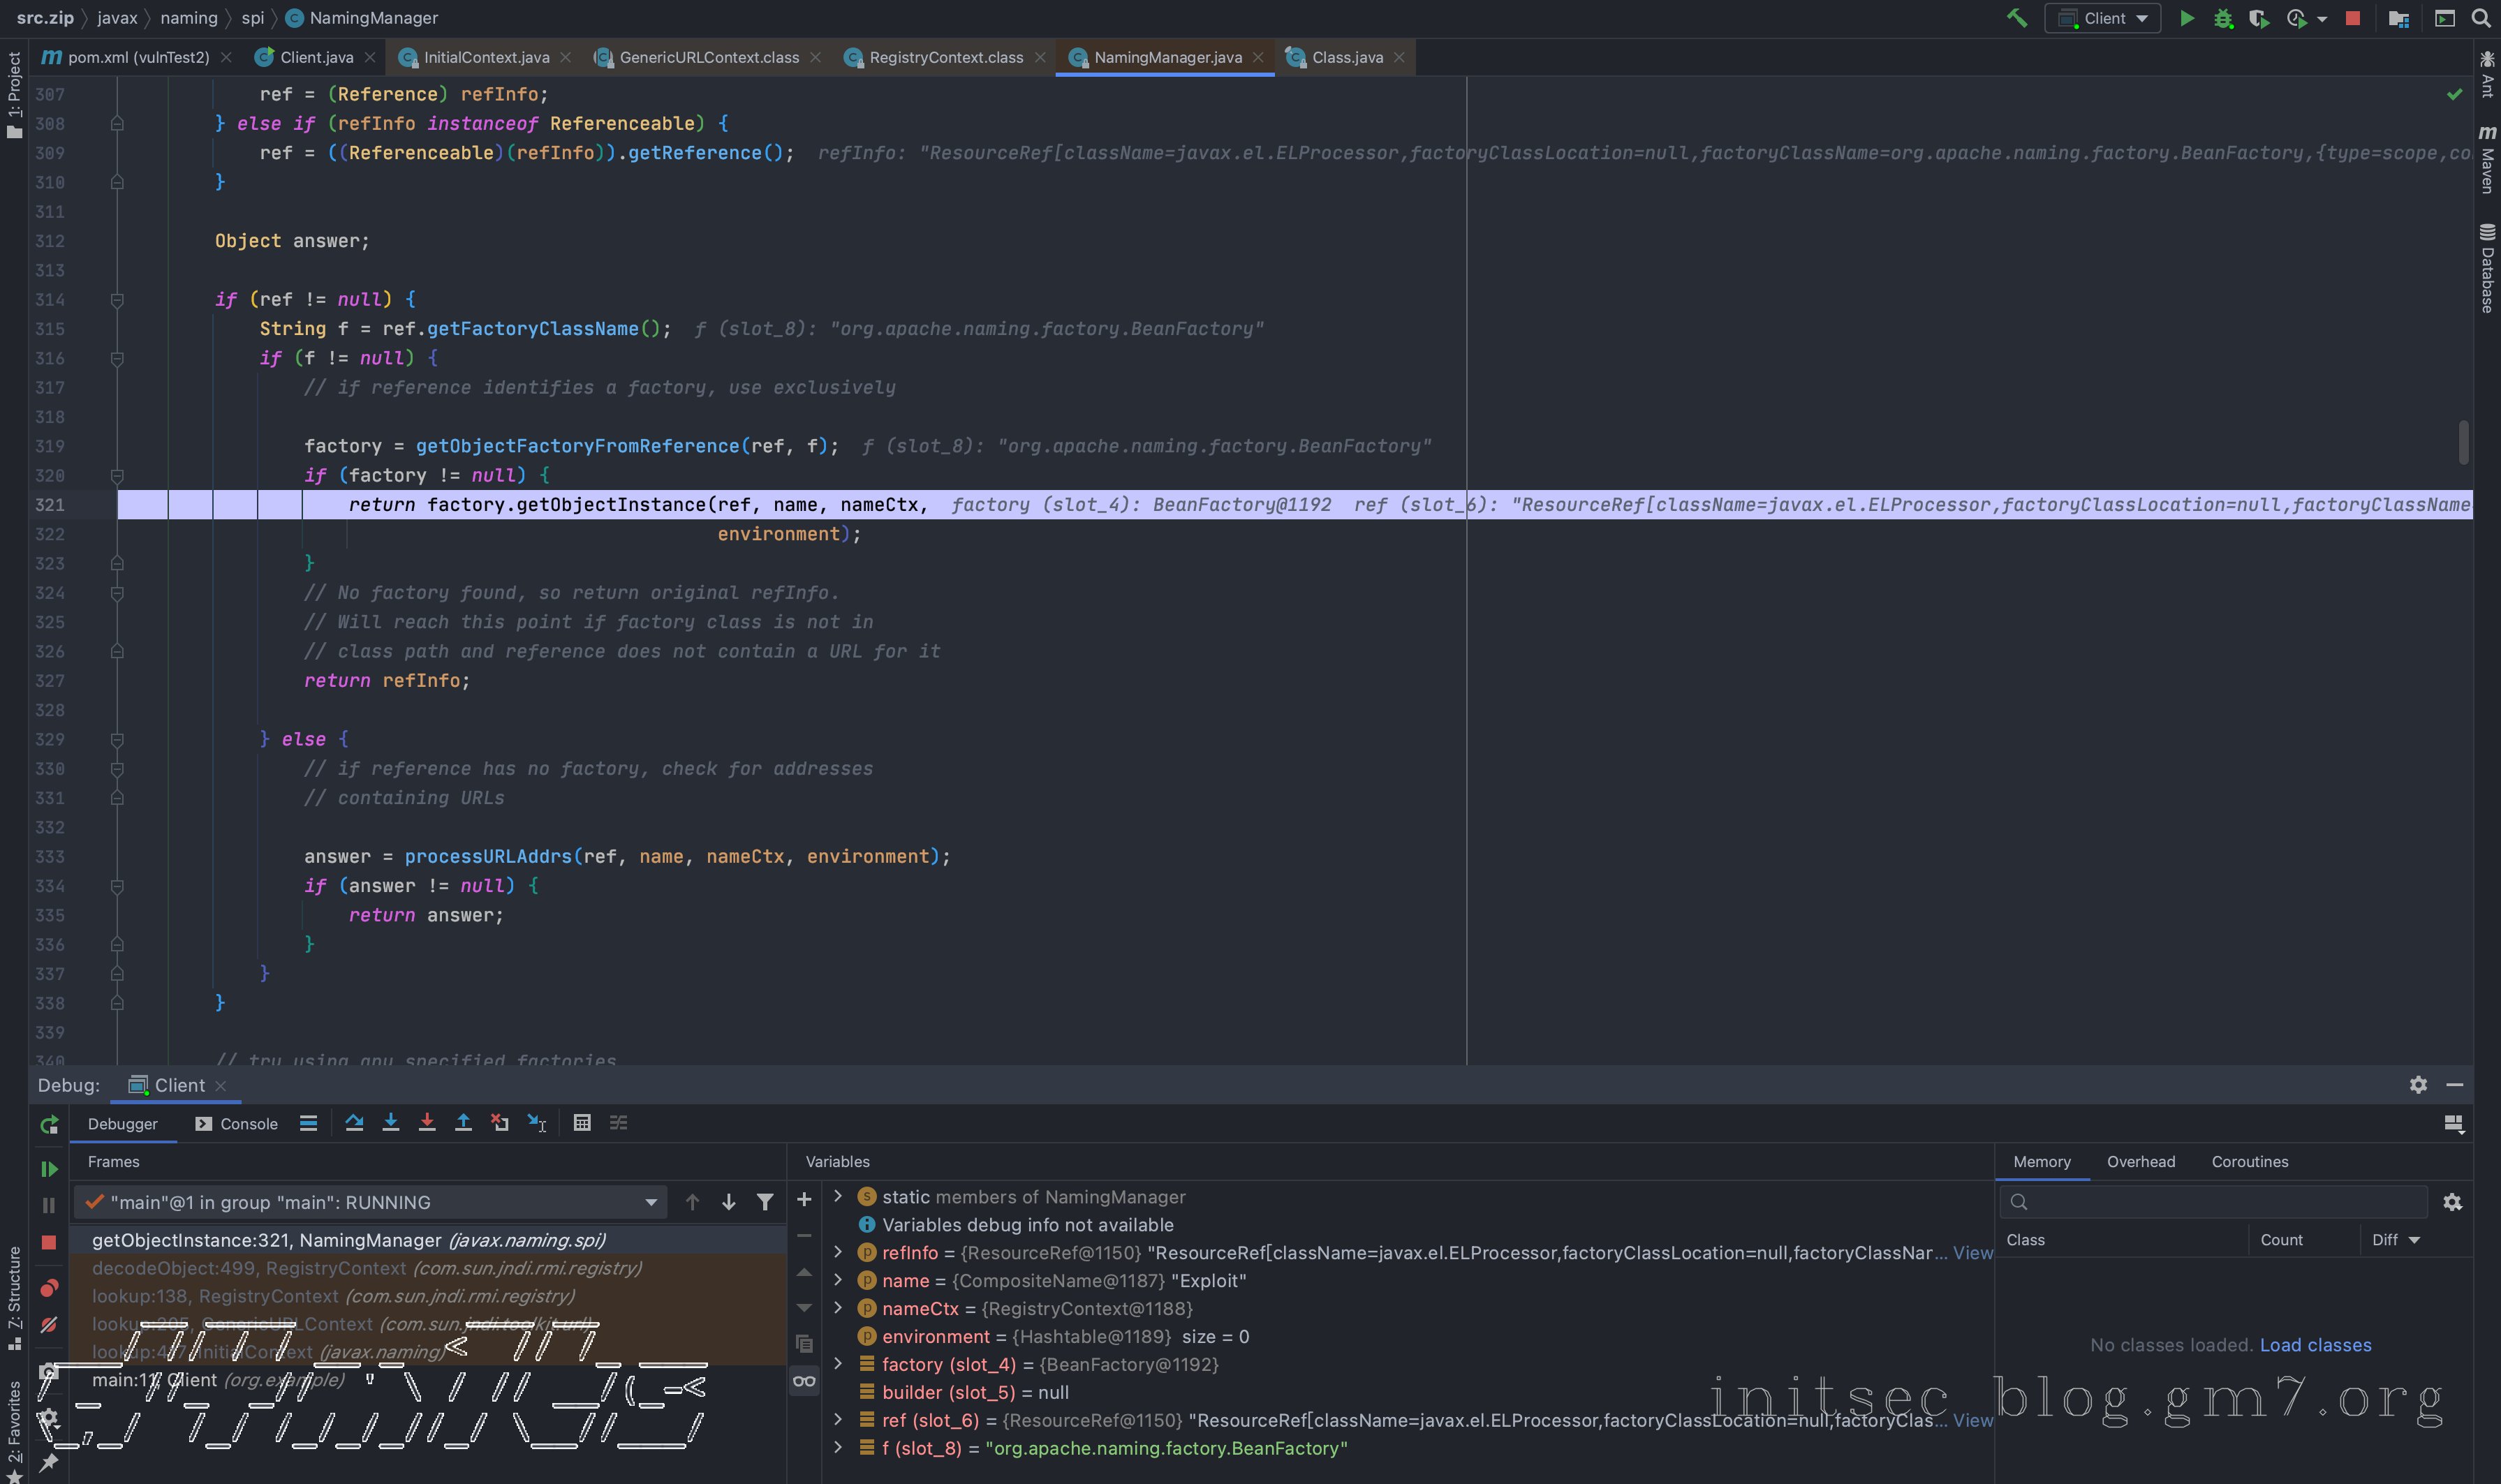
Task: Click the Rerun Client debug icon
Action: (x=48, y=1125)
